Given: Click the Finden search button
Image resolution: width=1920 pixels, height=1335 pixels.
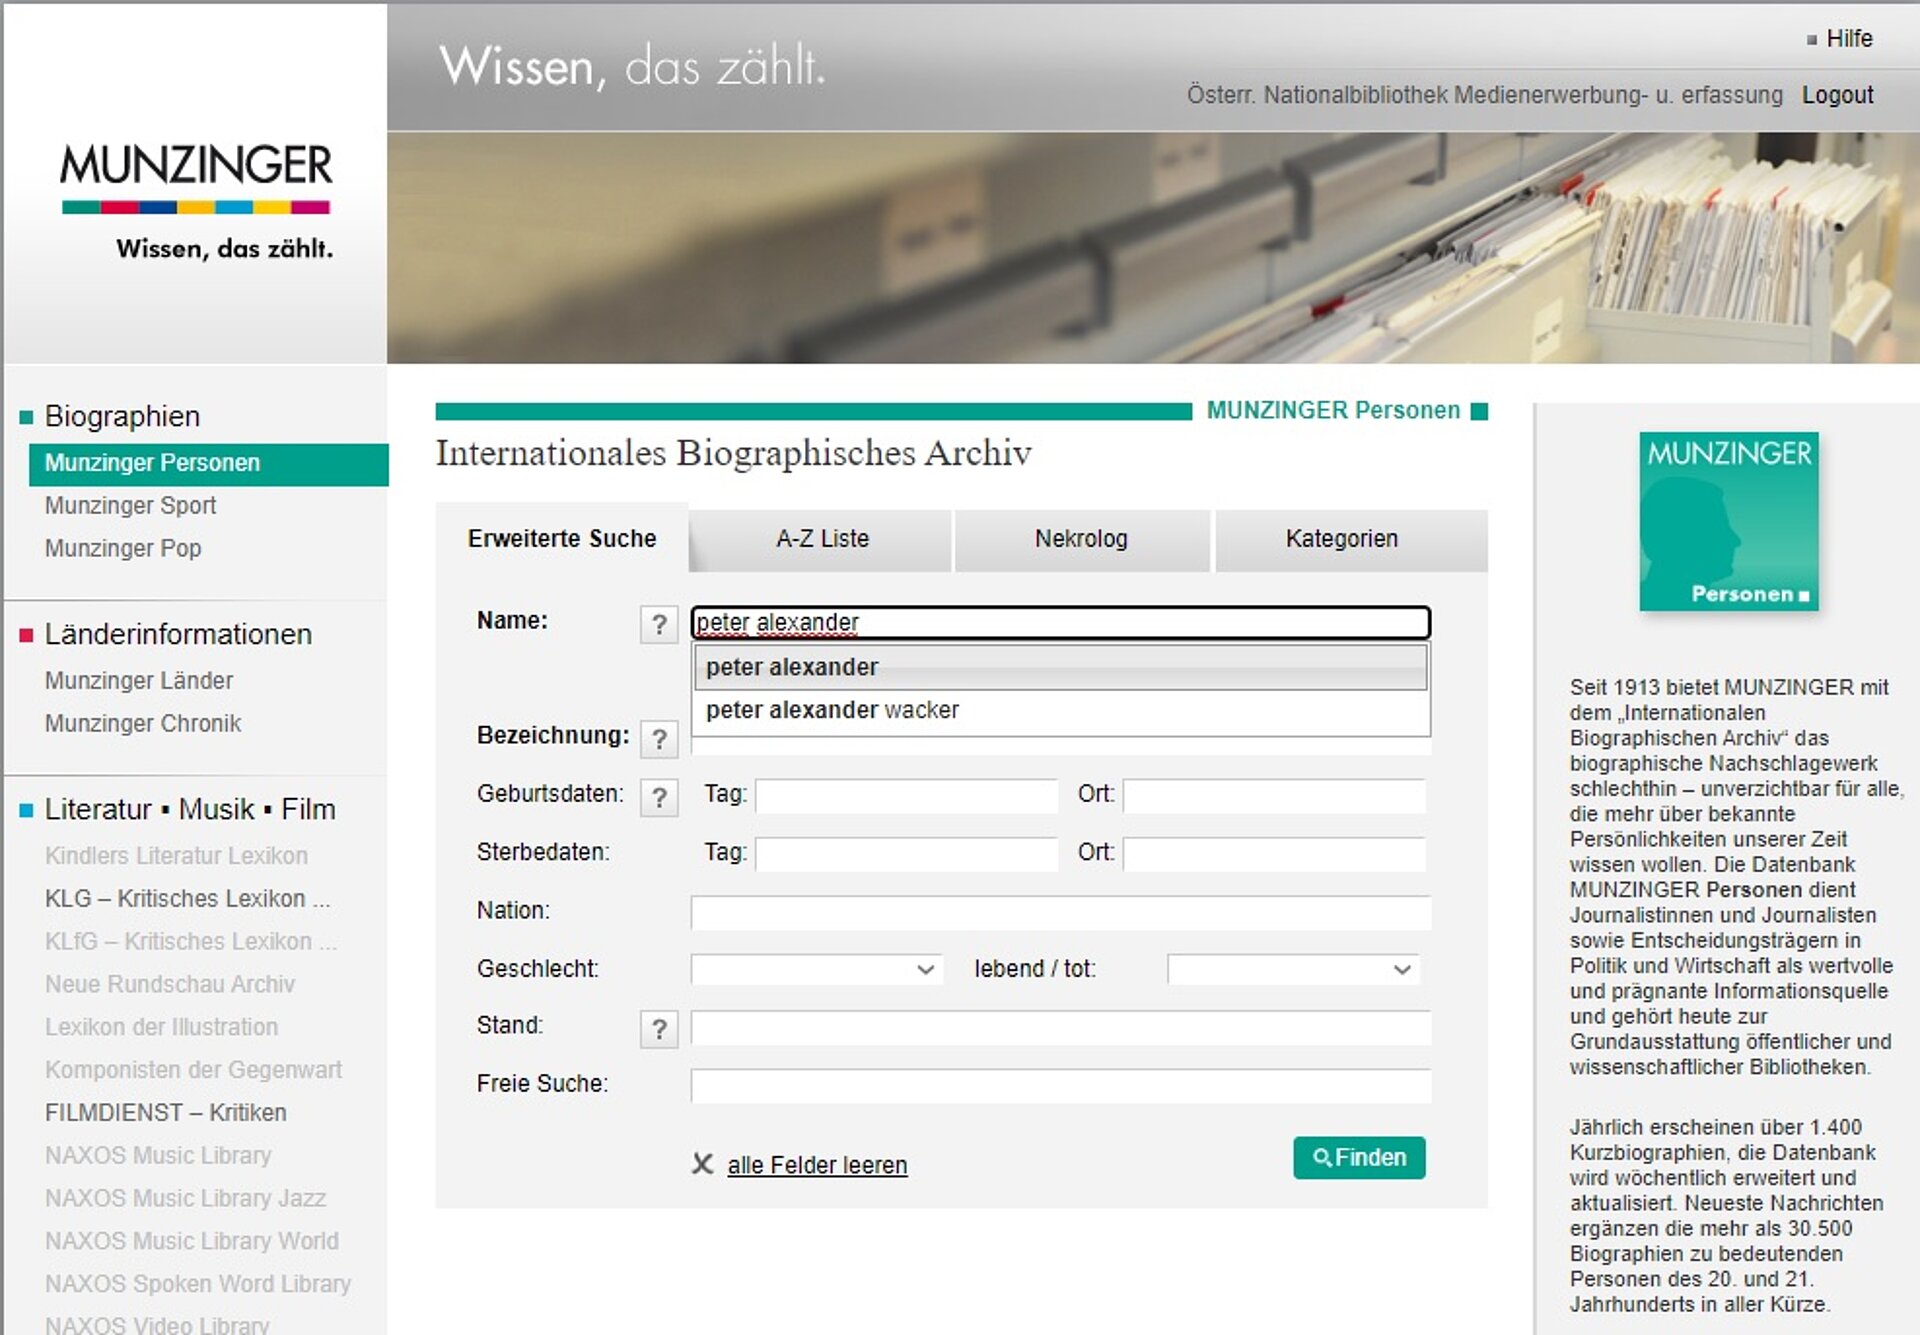Looking at the screenshot, I should click(1359, 1157).
